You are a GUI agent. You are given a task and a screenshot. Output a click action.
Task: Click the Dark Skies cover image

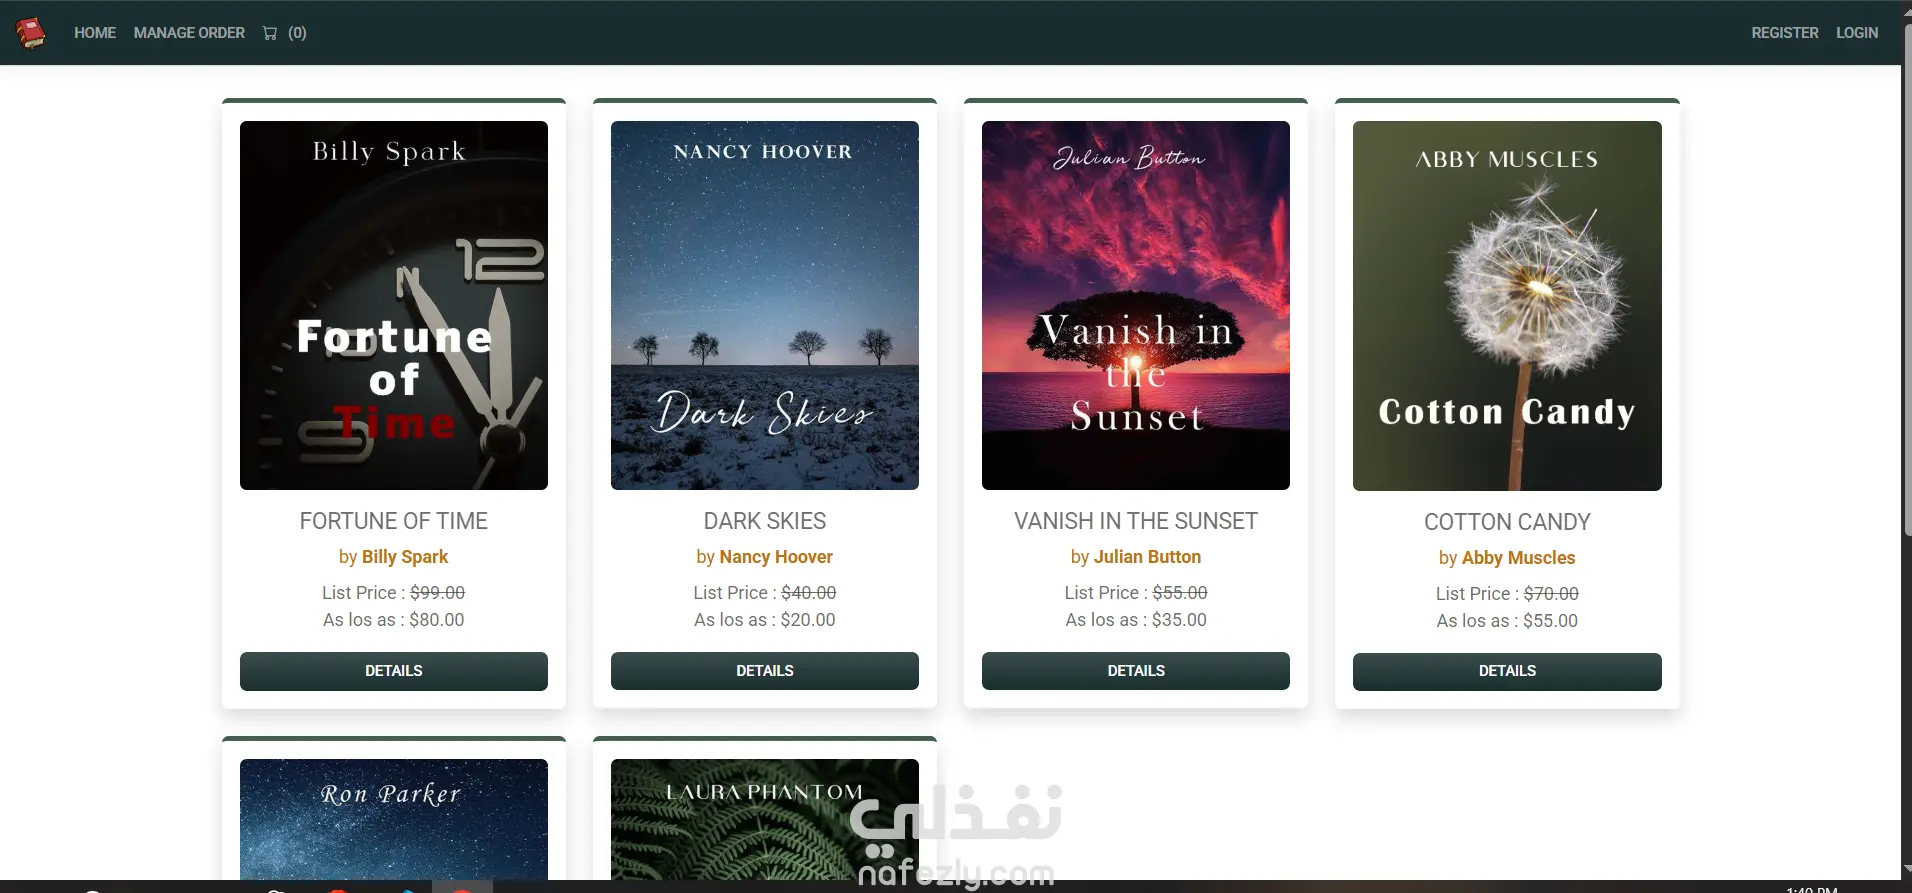[765, 305]
